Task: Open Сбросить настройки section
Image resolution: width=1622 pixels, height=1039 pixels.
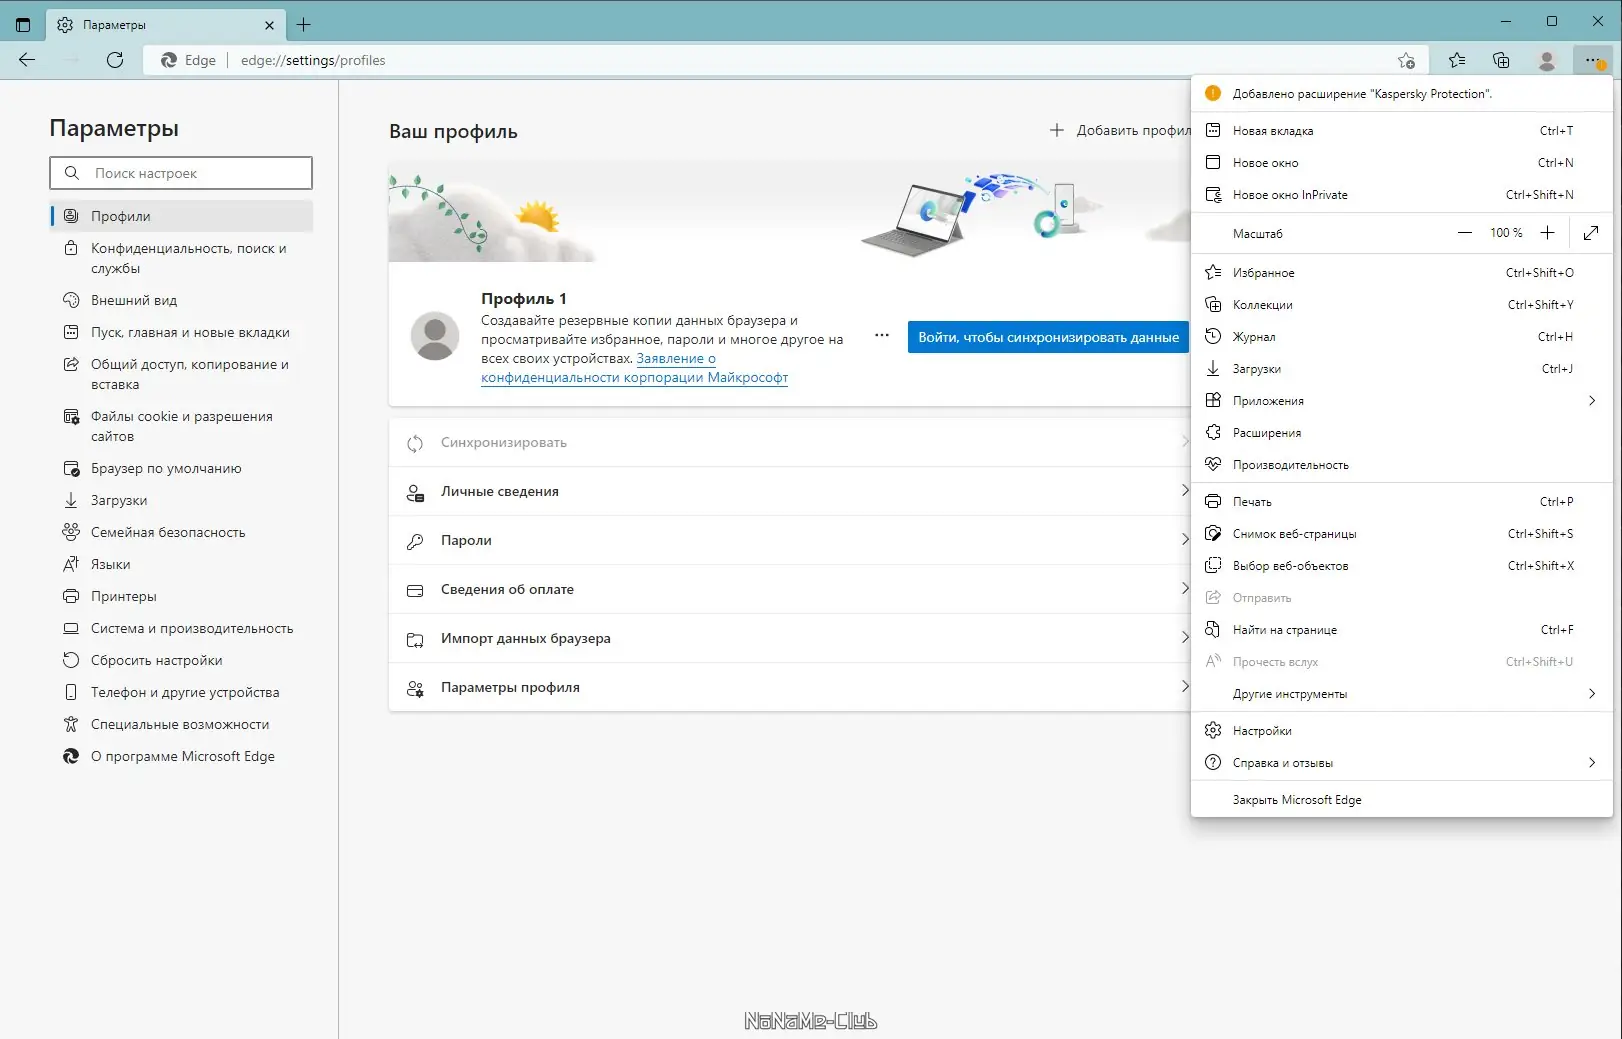Action: [x=182, y=660]
